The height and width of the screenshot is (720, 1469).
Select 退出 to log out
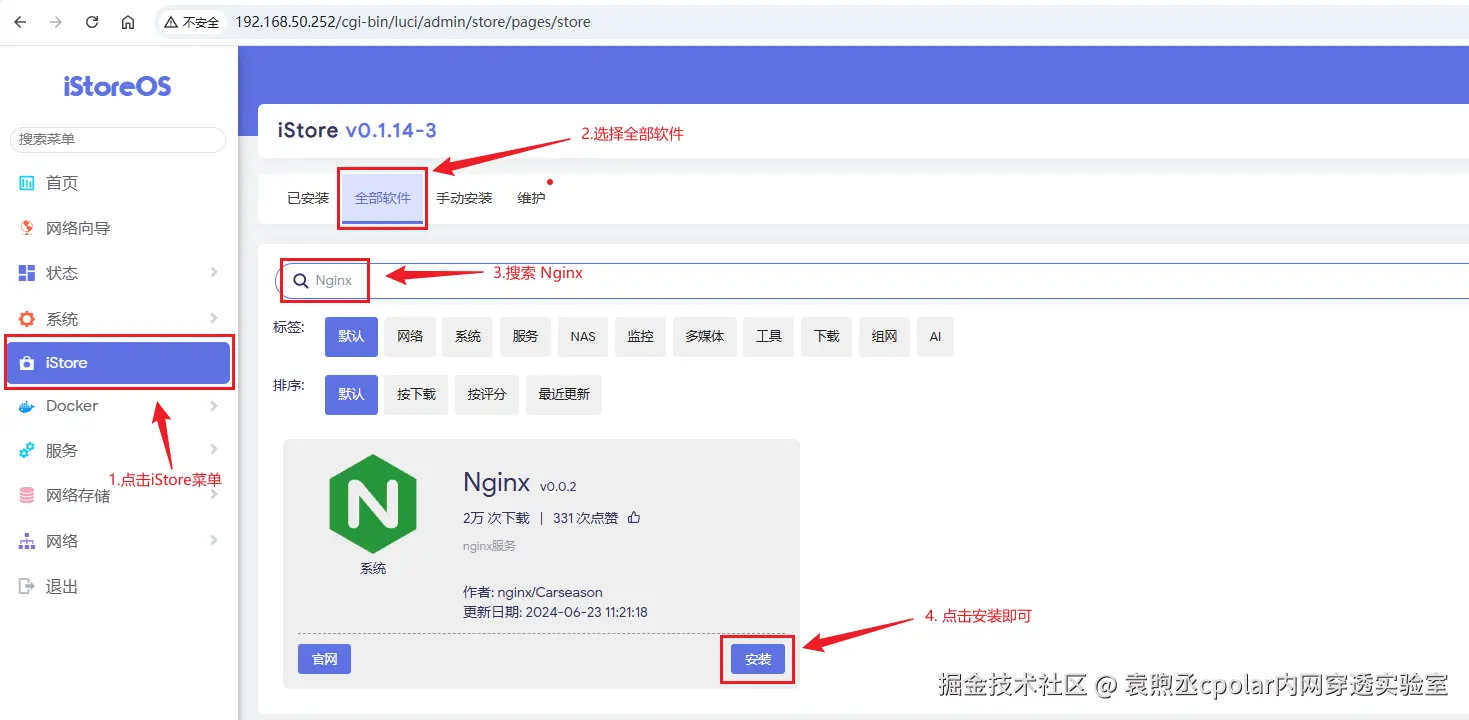coord(118,587)
